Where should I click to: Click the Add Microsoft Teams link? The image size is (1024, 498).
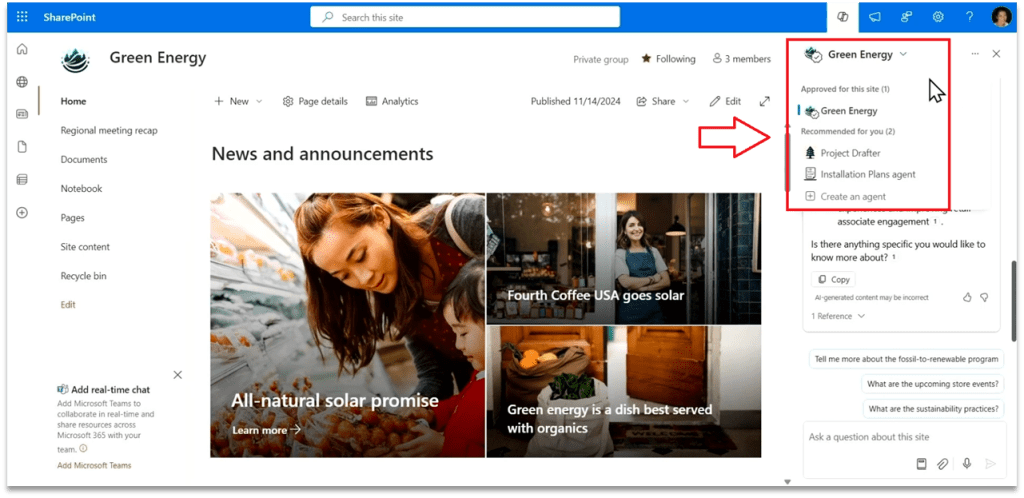coord(94,465)
